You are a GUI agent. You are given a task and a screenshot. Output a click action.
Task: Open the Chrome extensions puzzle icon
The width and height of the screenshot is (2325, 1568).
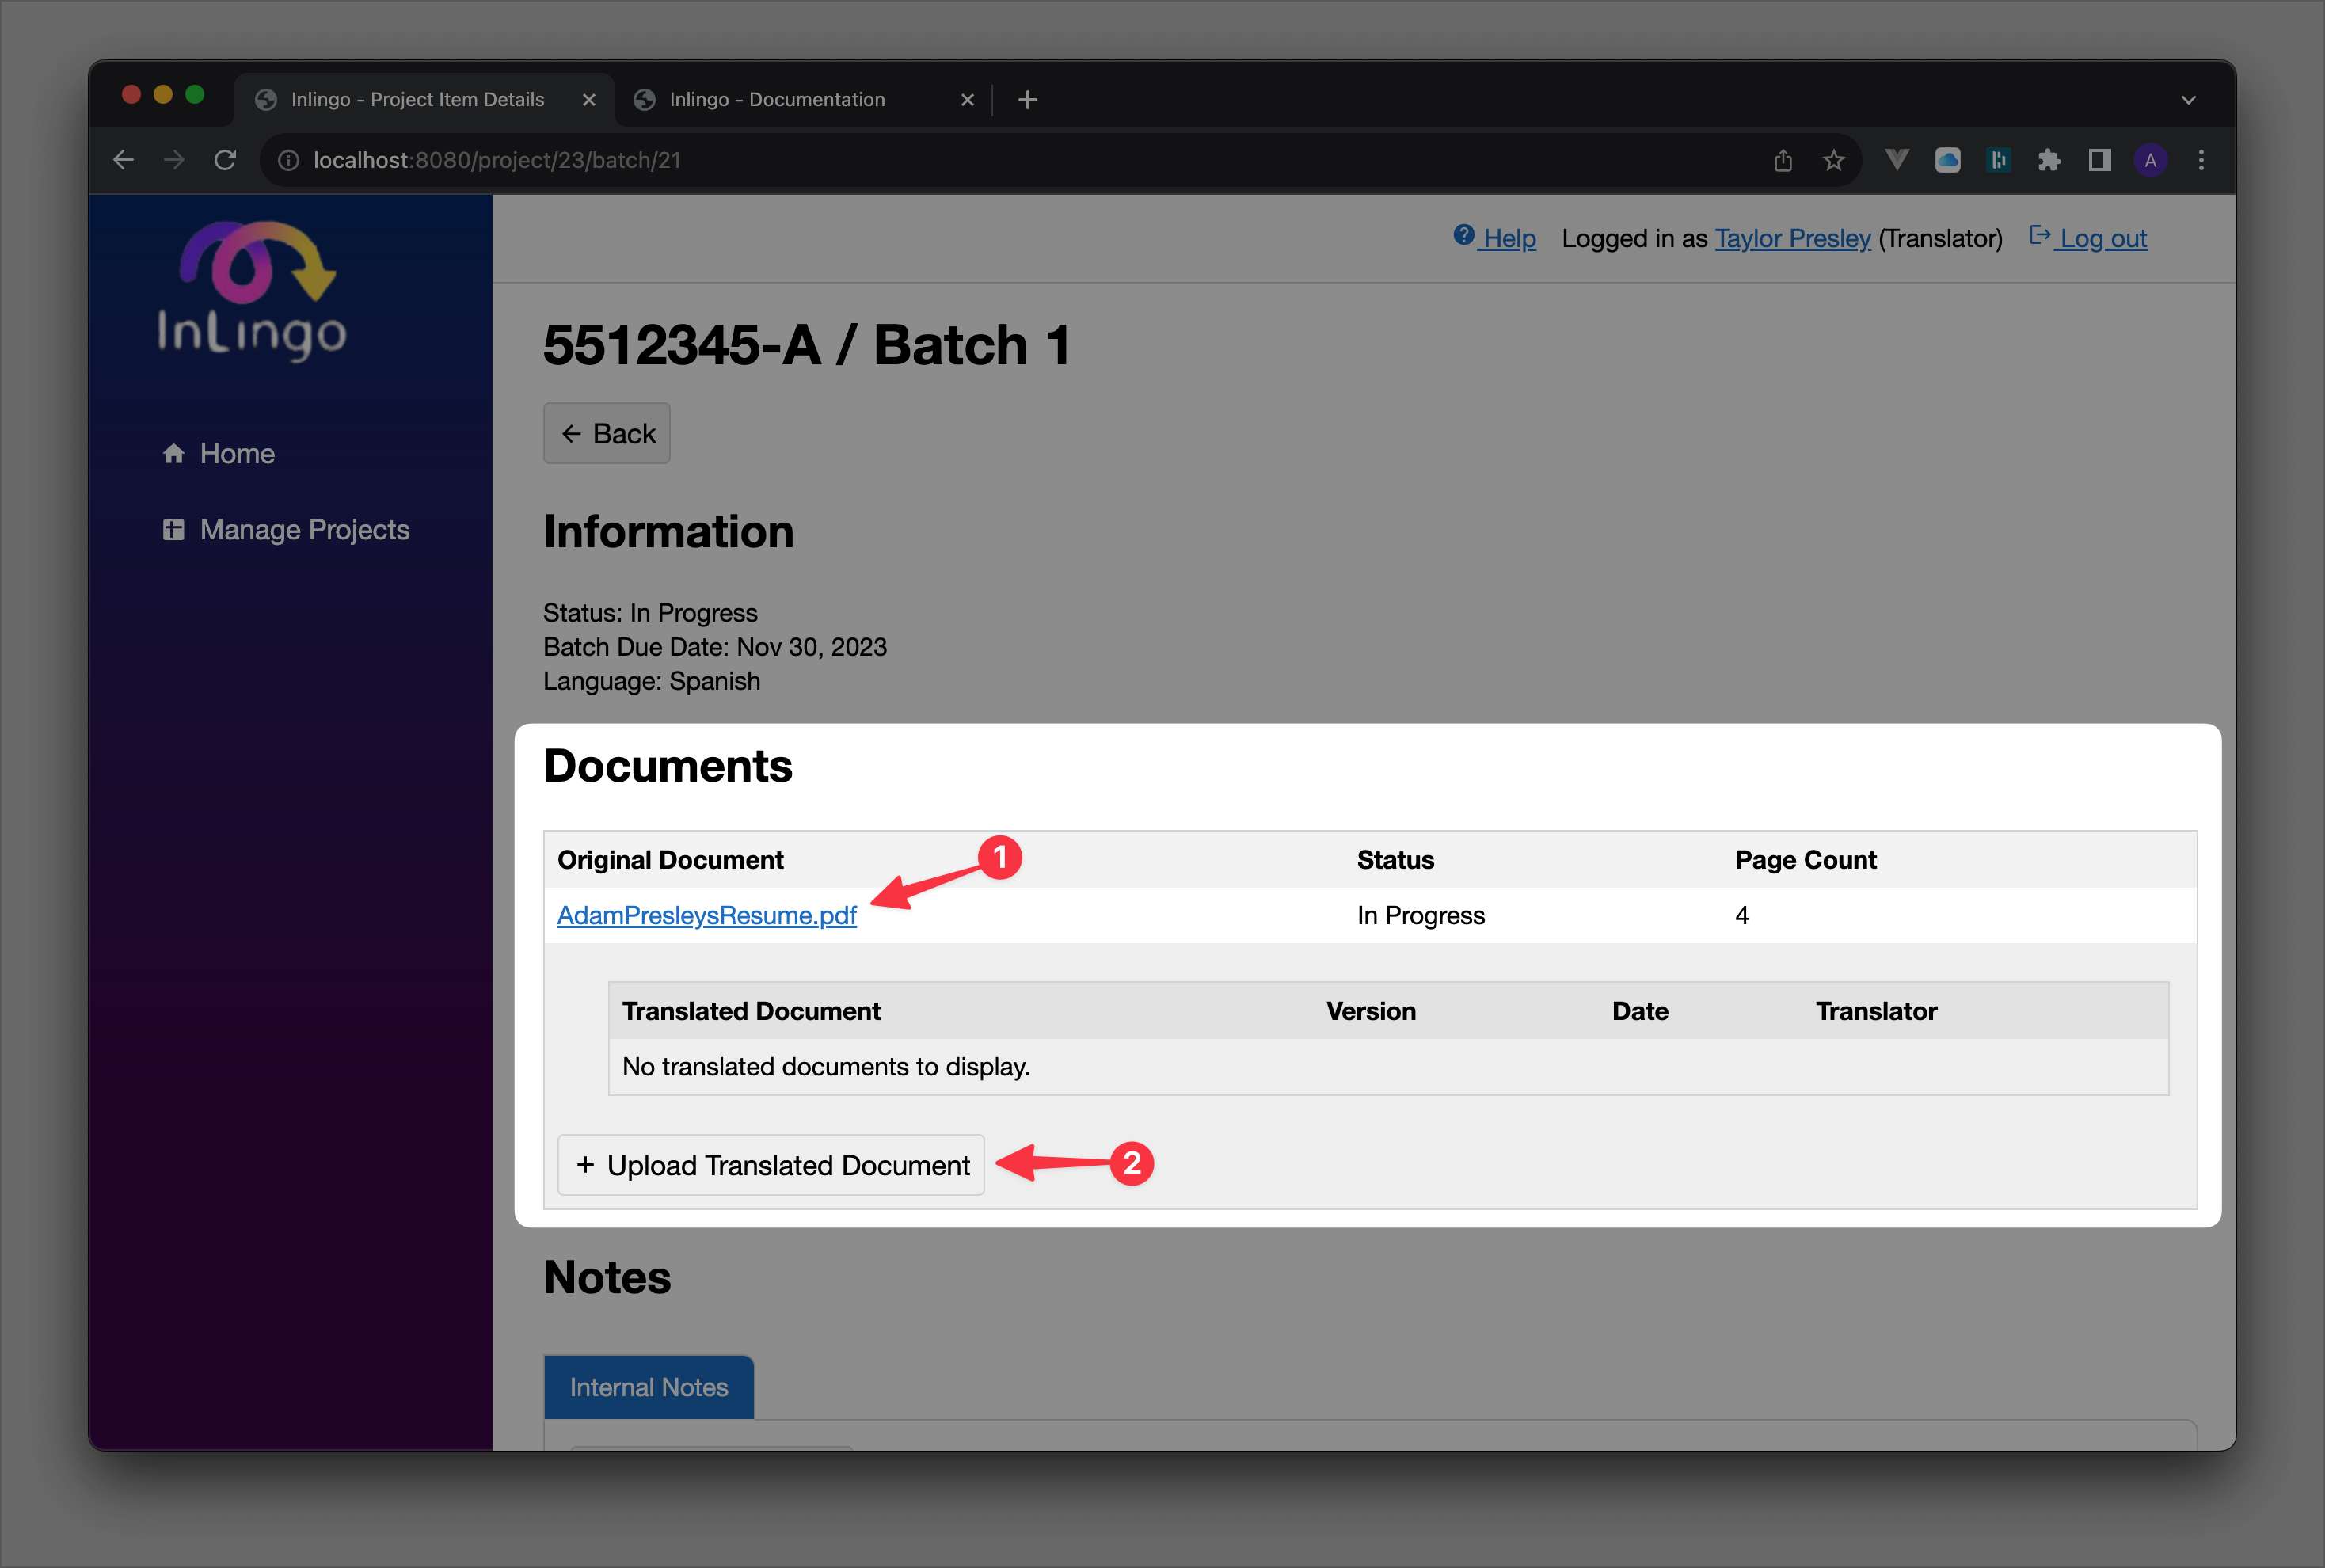point(2049,160)
